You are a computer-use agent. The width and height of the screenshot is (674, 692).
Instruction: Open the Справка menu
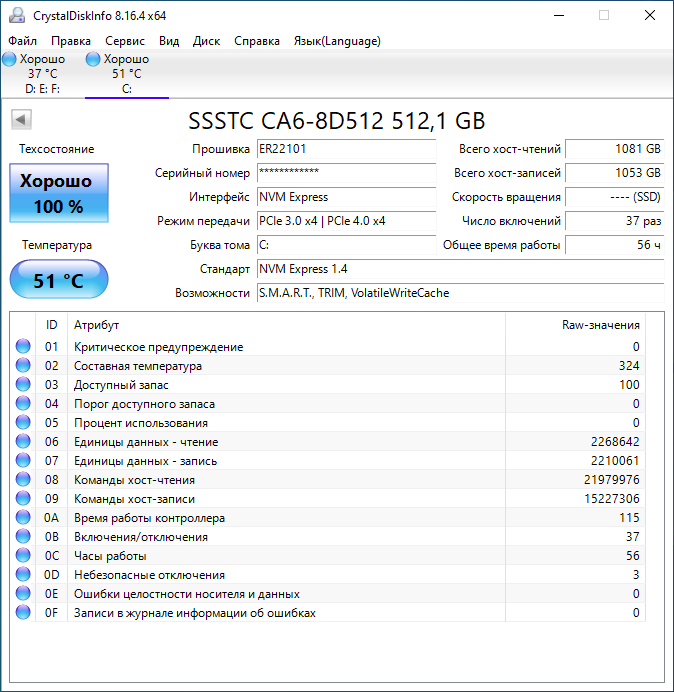coord(256,41)
